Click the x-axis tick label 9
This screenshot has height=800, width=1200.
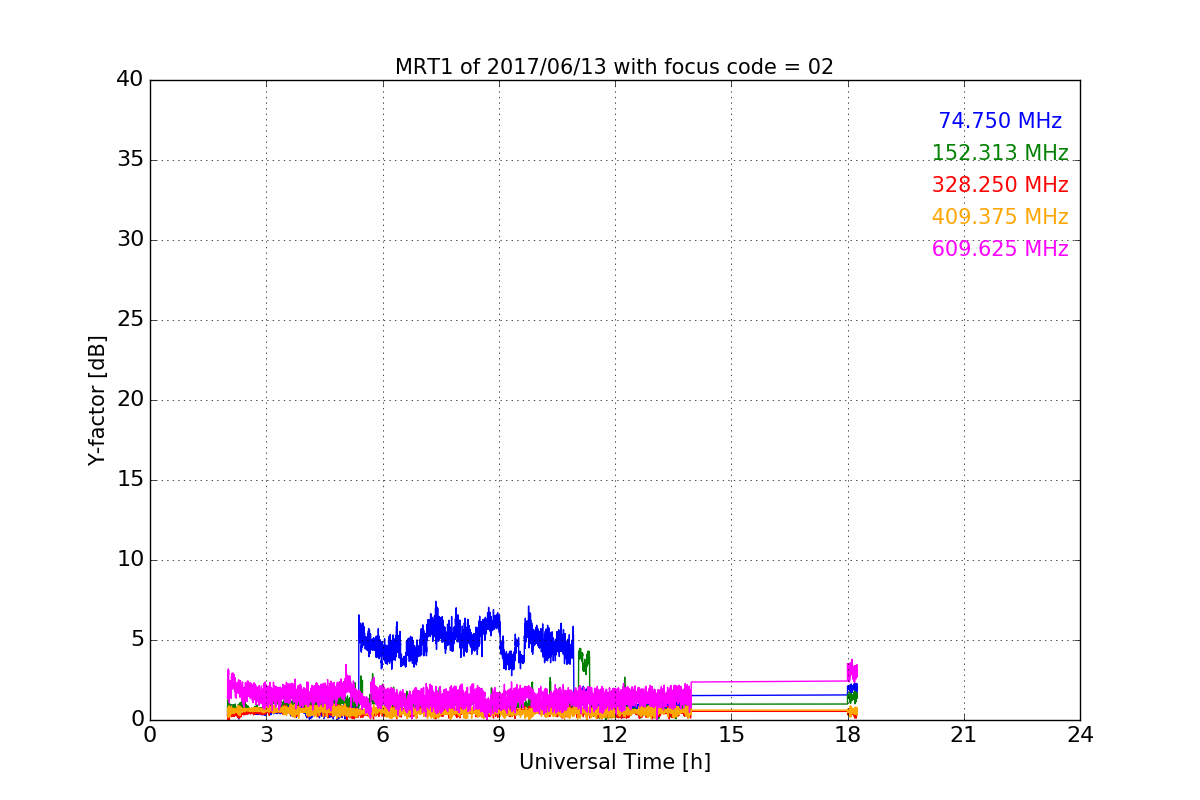click(x=499, y=735)
